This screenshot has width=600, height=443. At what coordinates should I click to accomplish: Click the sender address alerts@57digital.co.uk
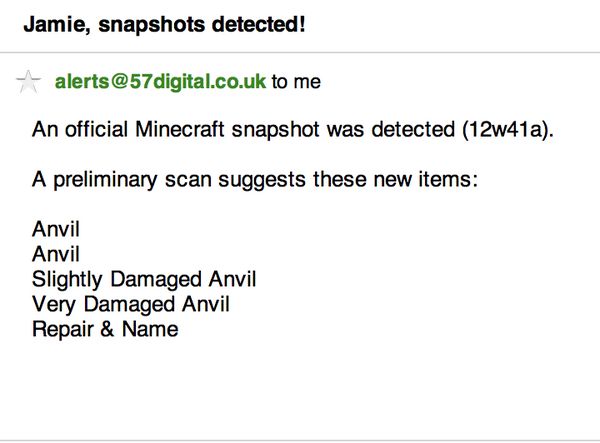[160, 82]
